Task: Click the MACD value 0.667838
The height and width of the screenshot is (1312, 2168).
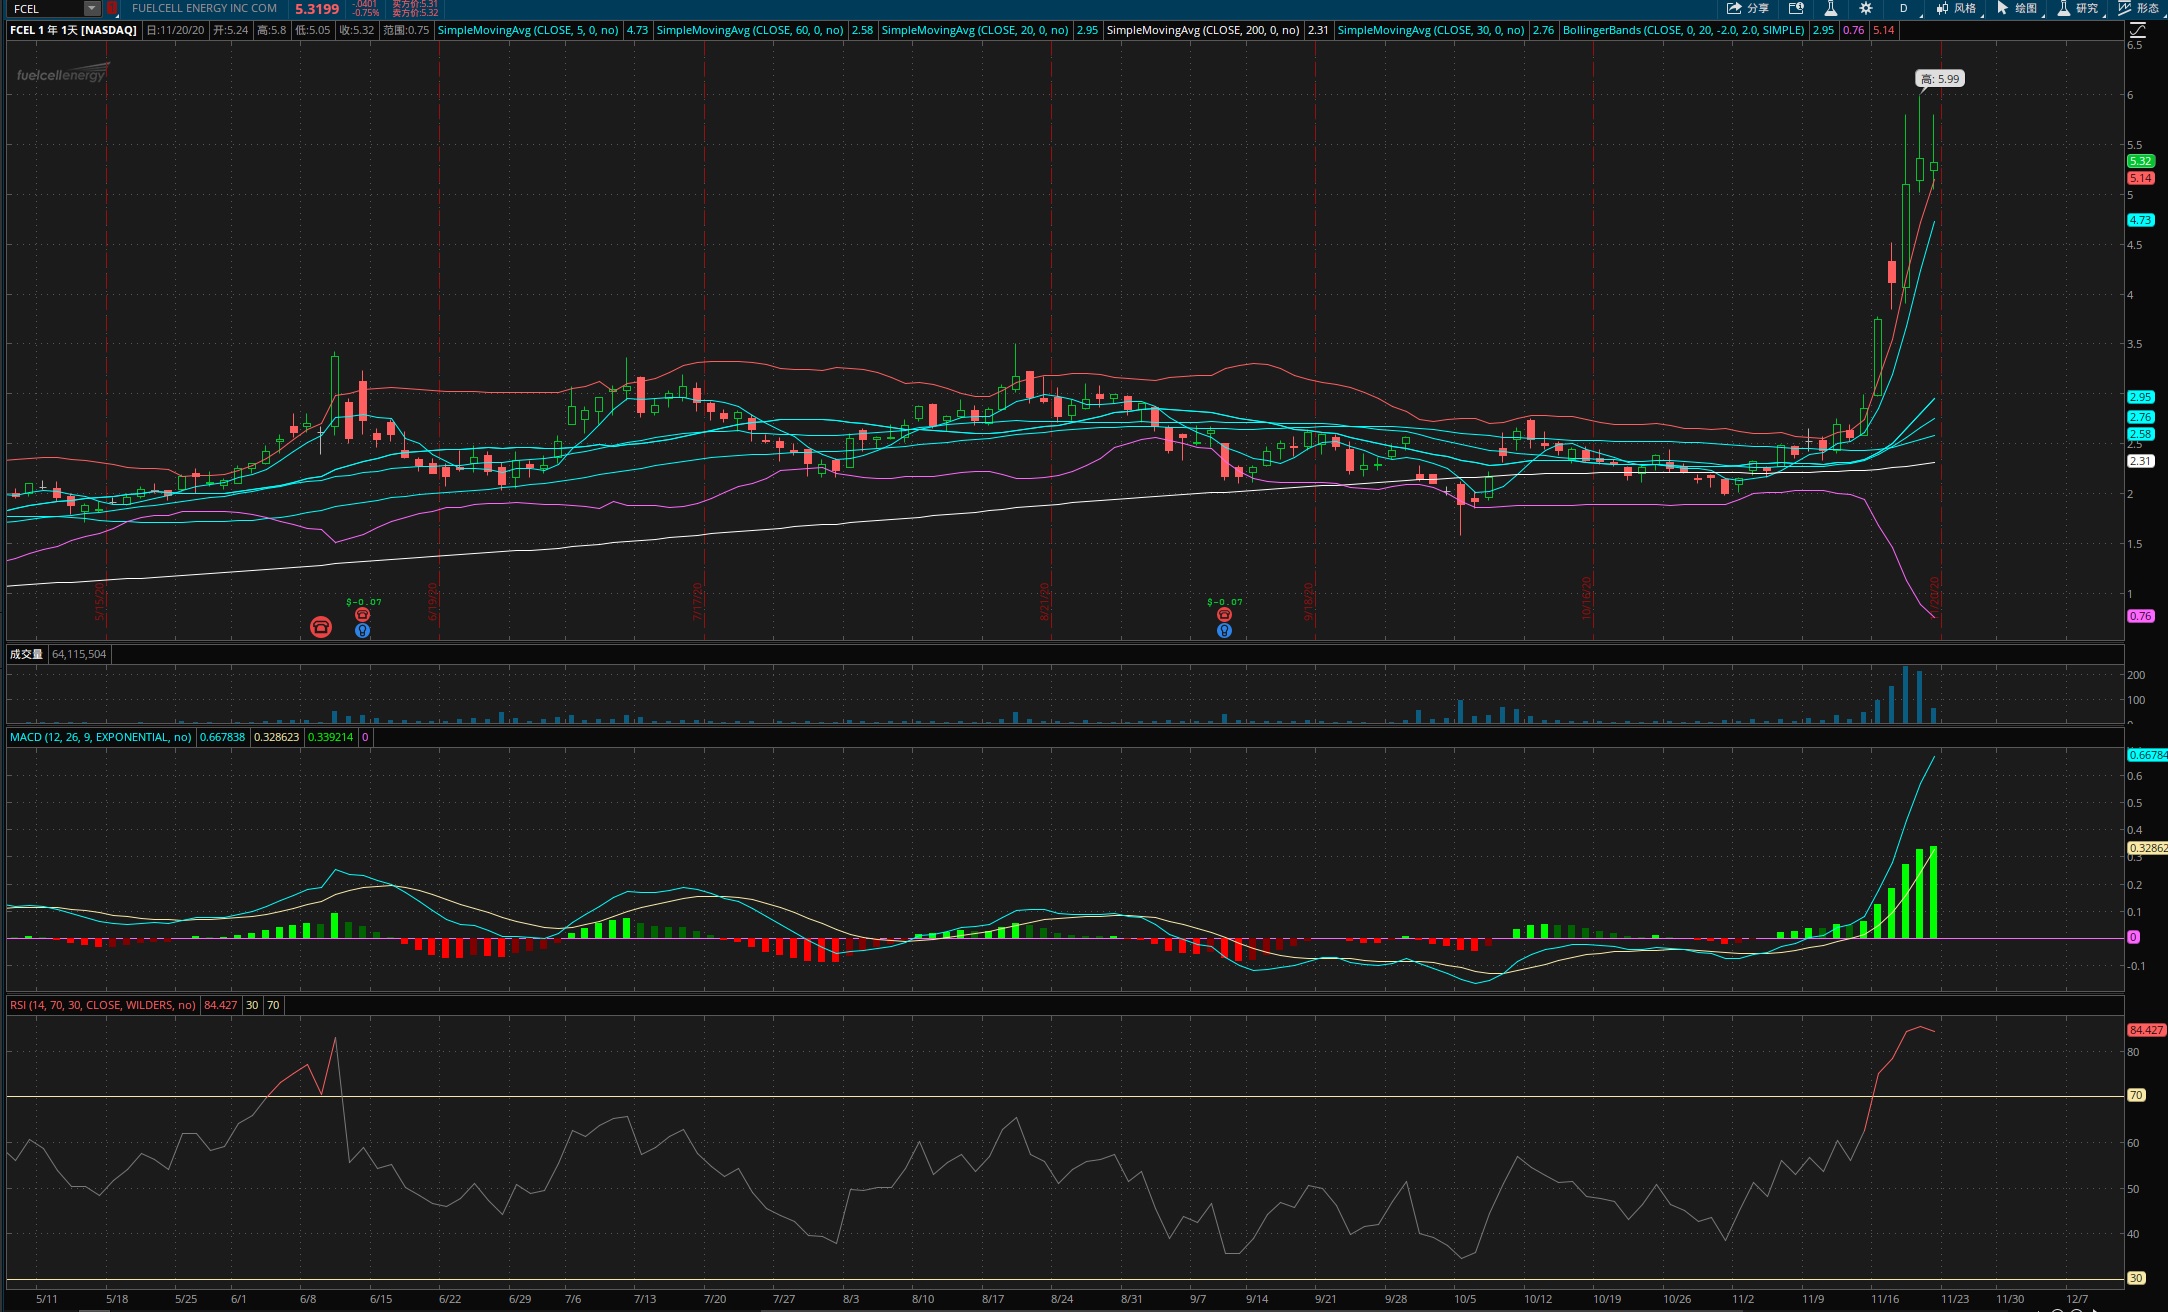Action: point(222,737)
